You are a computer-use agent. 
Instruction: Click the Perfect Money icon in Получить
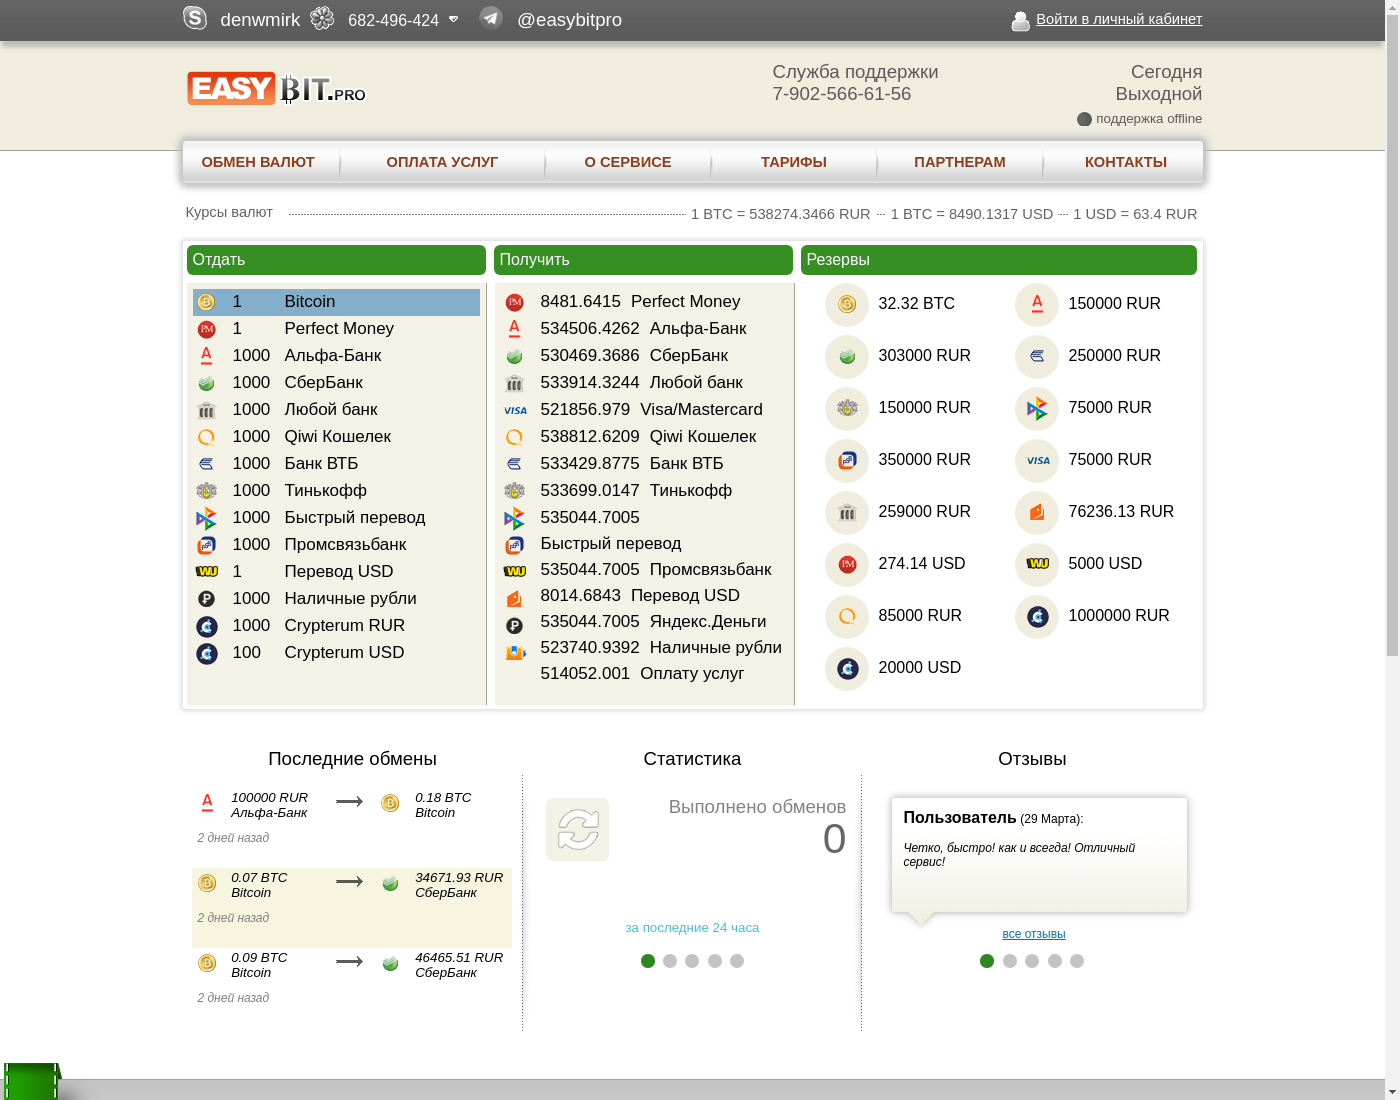(x=514, y=302)
